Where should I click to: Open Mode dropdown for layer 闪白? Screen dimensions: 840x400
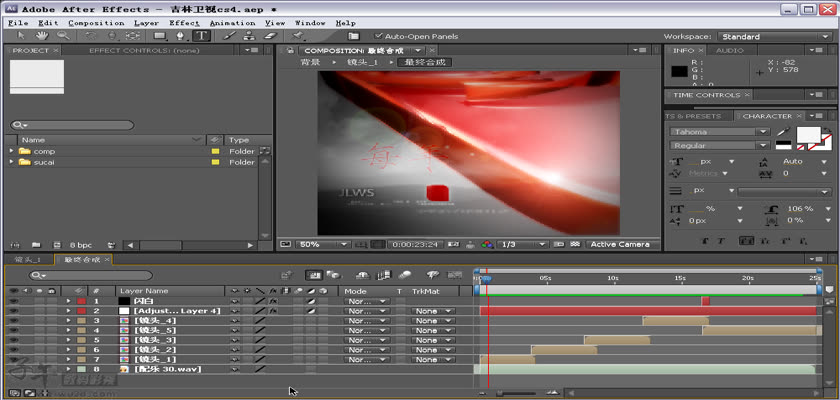[366, 301]
